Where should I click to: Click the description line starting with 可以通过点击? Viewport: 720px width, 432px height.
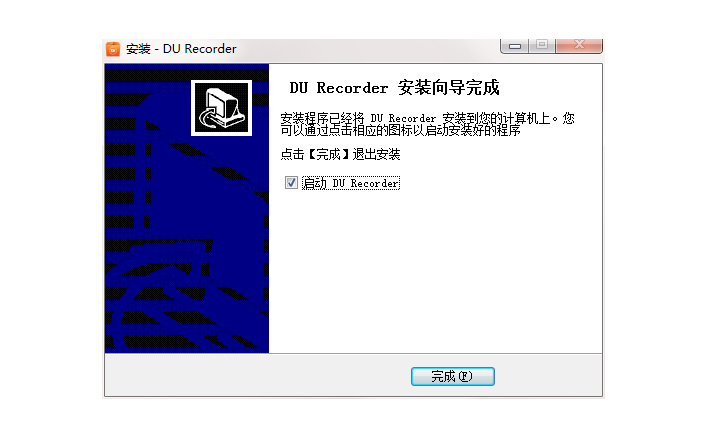click(x=400, y=130)
